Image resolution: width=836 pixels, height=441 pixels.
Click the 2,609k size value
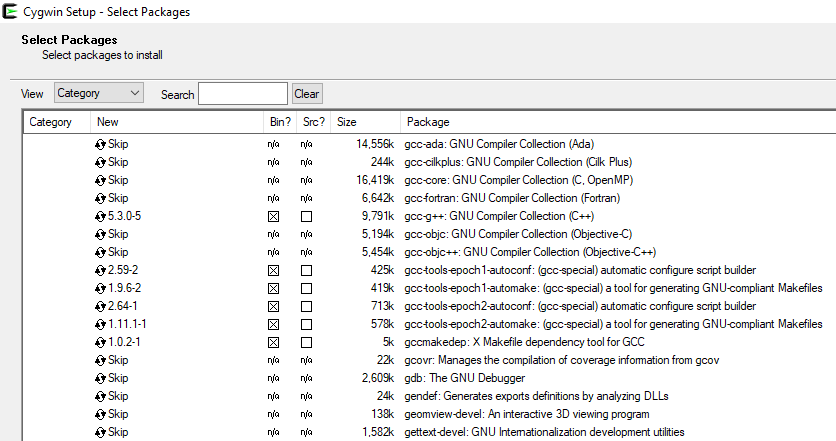(x=378, y=378)
